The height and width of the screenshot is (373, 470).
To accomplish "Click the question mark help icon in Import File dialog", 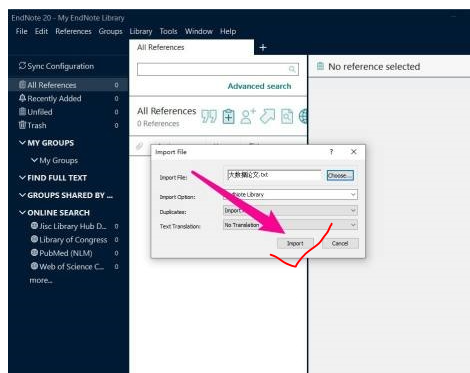I will [331, 152].
